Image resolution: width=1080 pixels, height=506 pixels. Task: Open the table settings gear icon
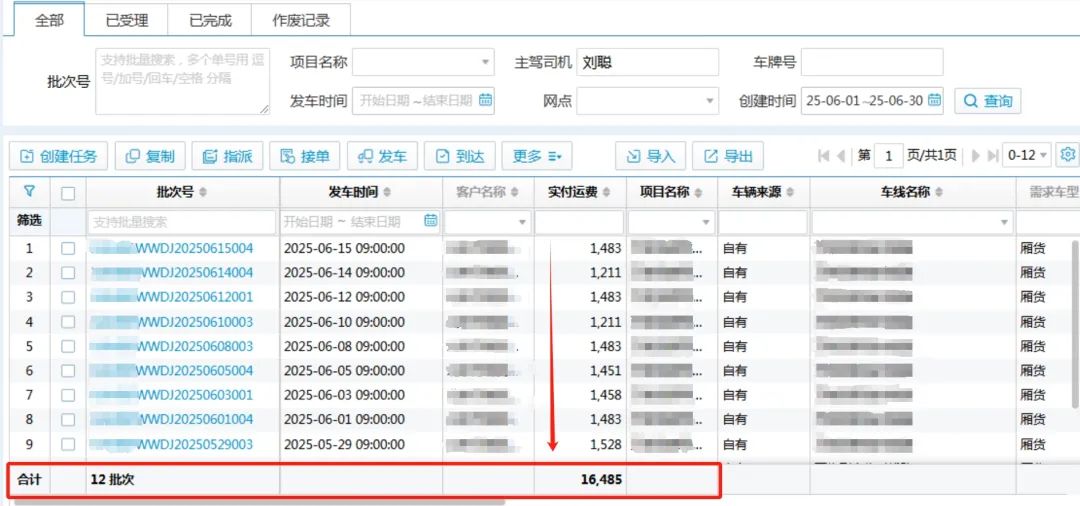tap(1068, 155)
